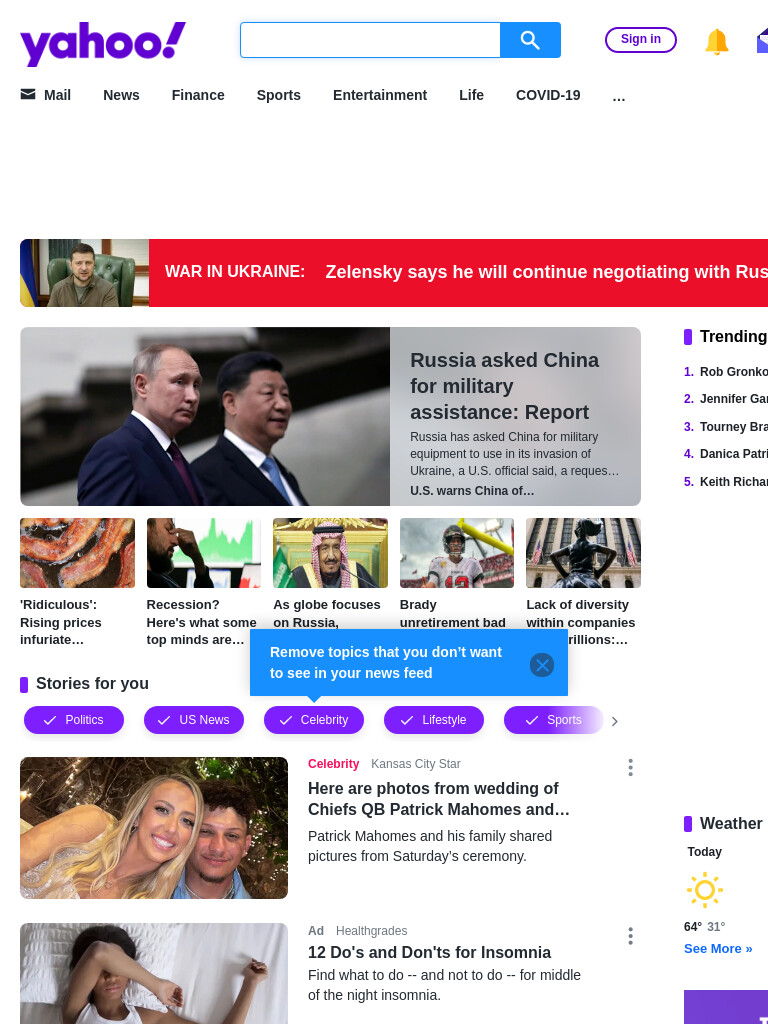The image size is (768, 1024).
Task: Toggle the US News topic chip
Action: click(x=194, y=720)
